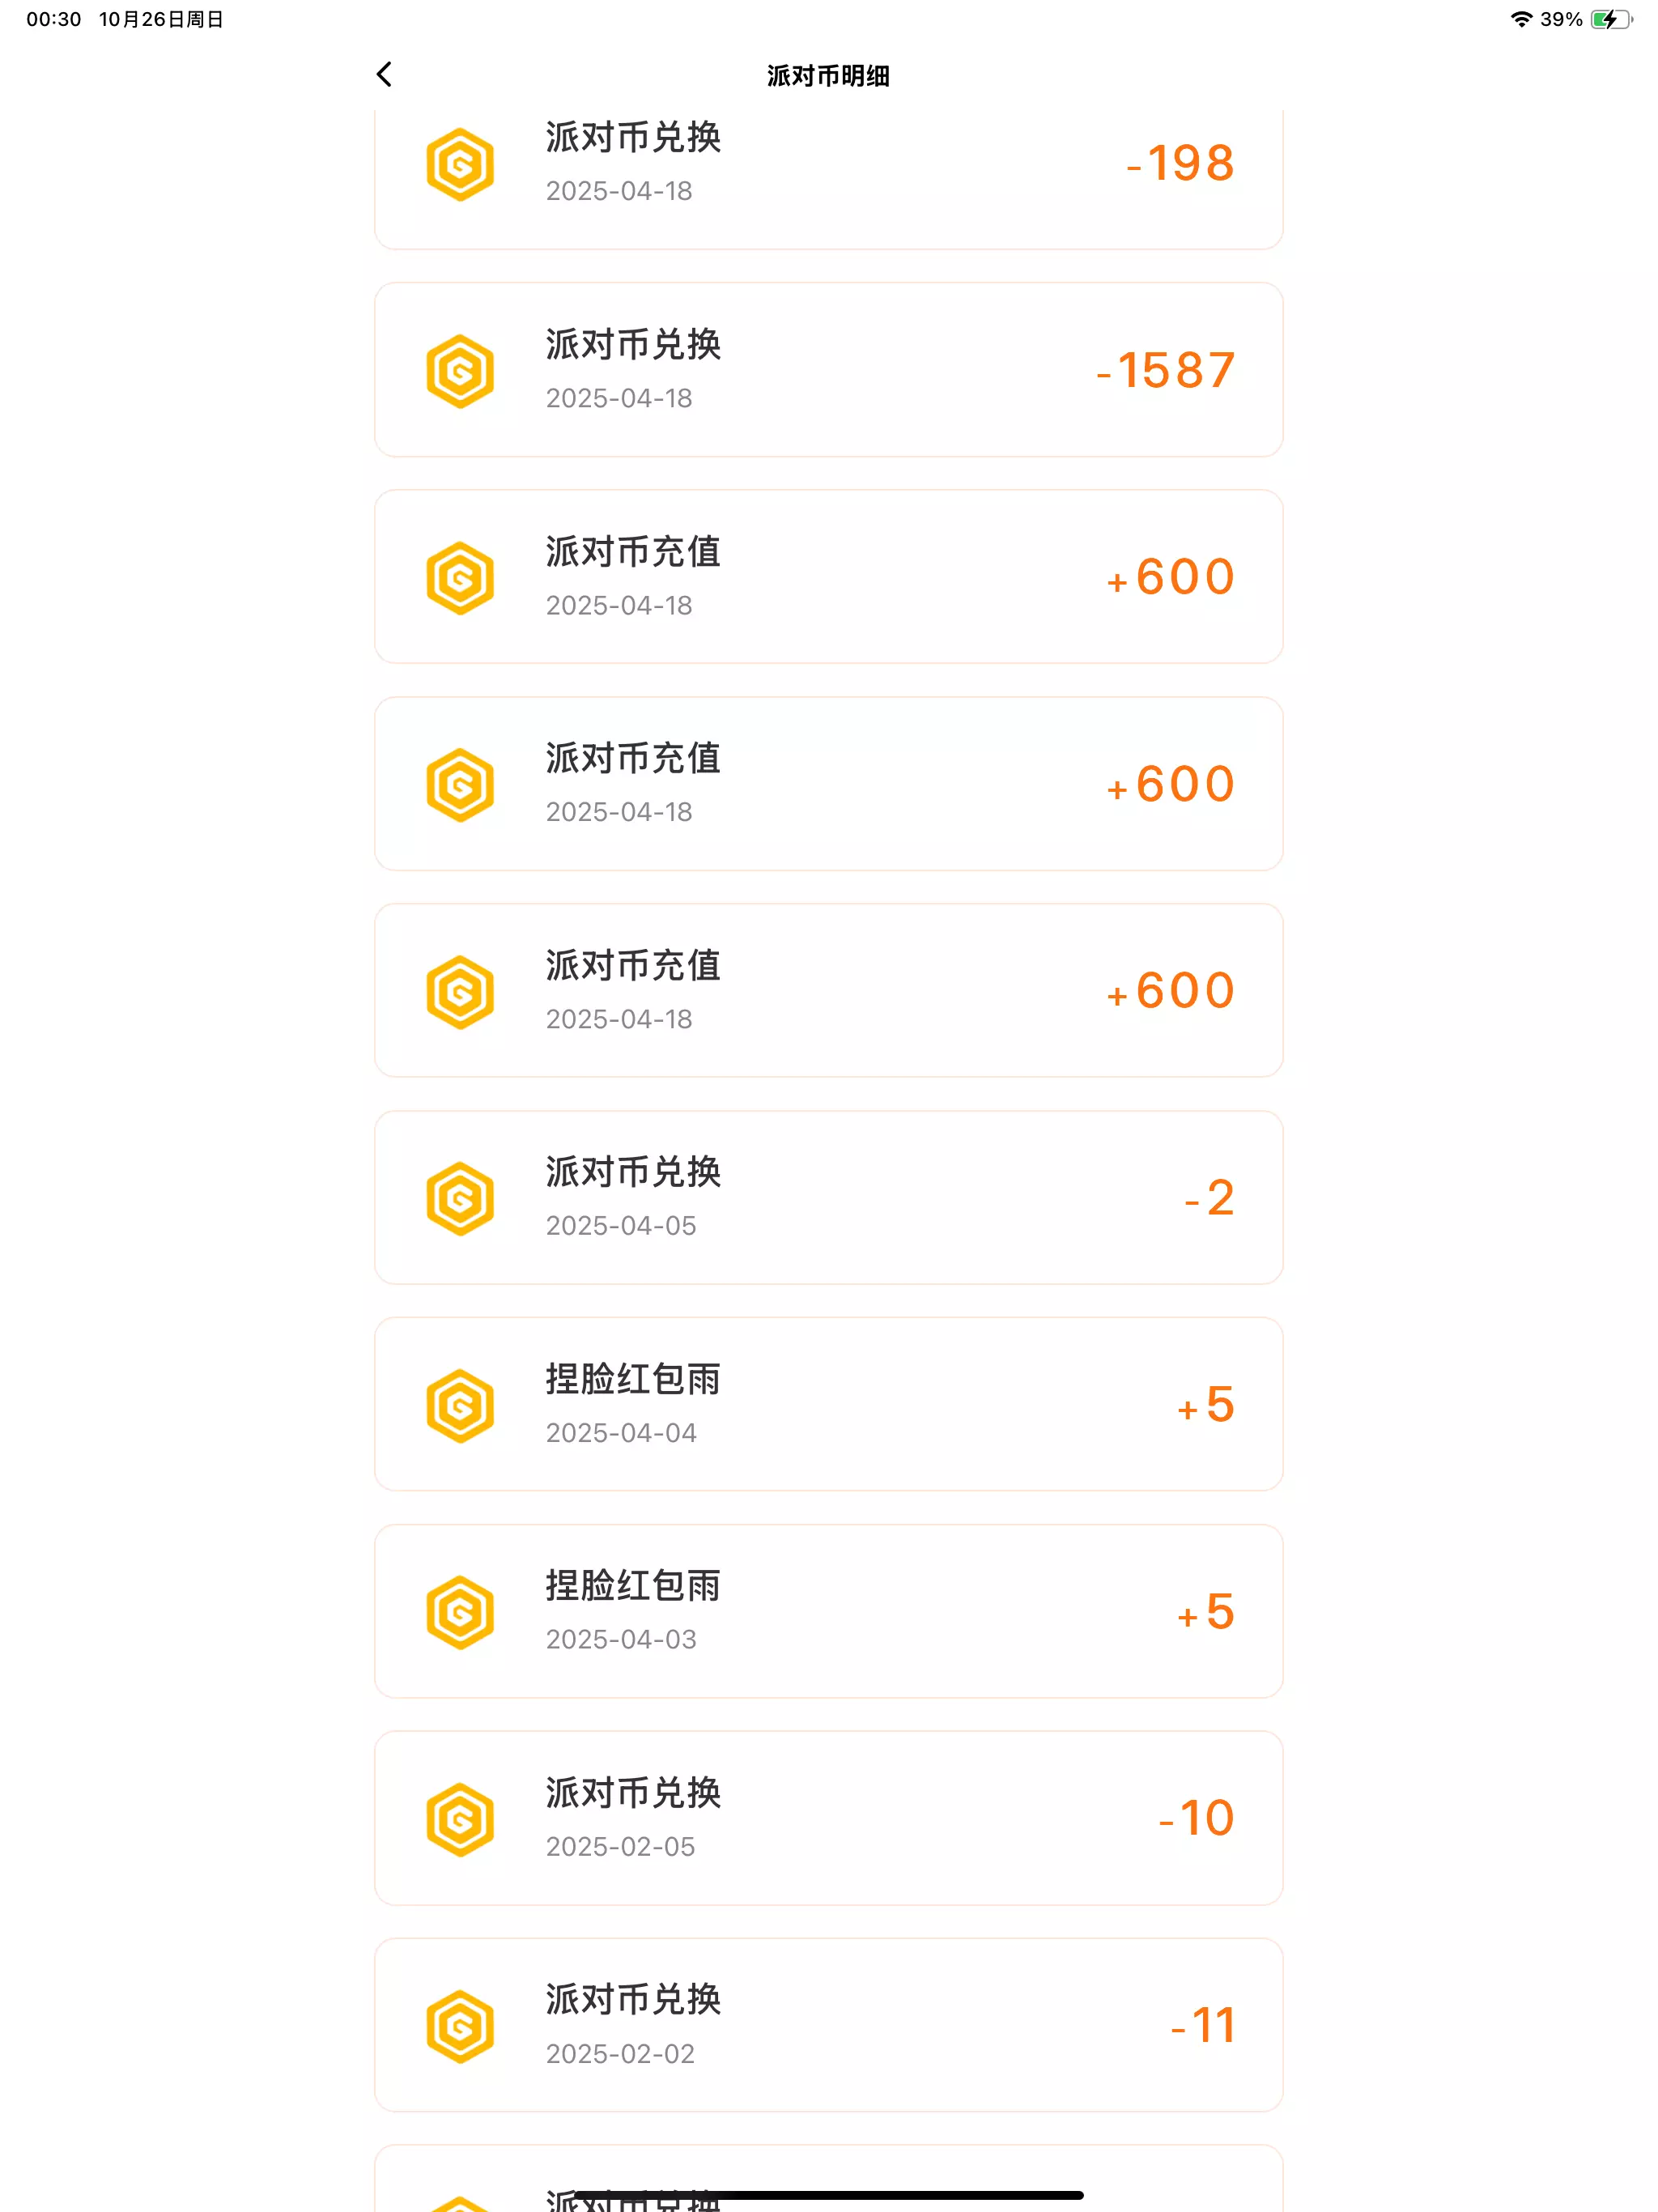
Task: Tap coin icon beside the -198 entry
Action: [x=460, y=164]
